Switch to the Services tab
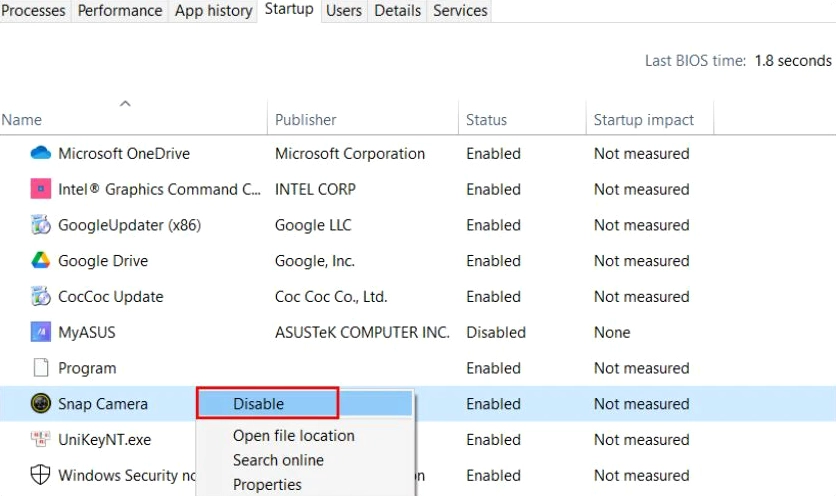836x496 pixels. tap(460, 11)
